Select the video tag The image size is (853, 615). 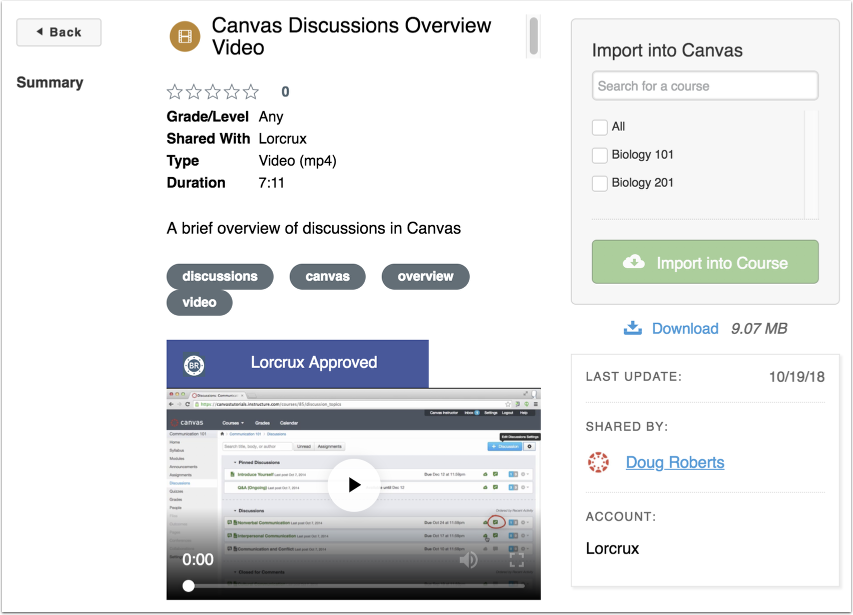pyautogui.click(x=199, y=302)
